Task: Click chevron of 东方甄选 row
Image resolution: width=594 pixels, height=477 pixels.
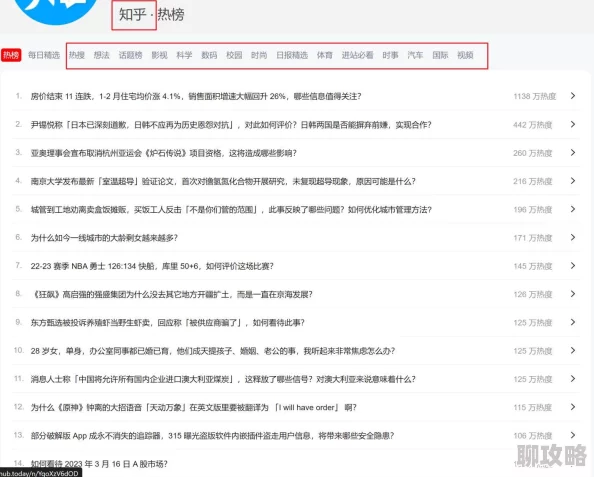Action: 573,322
